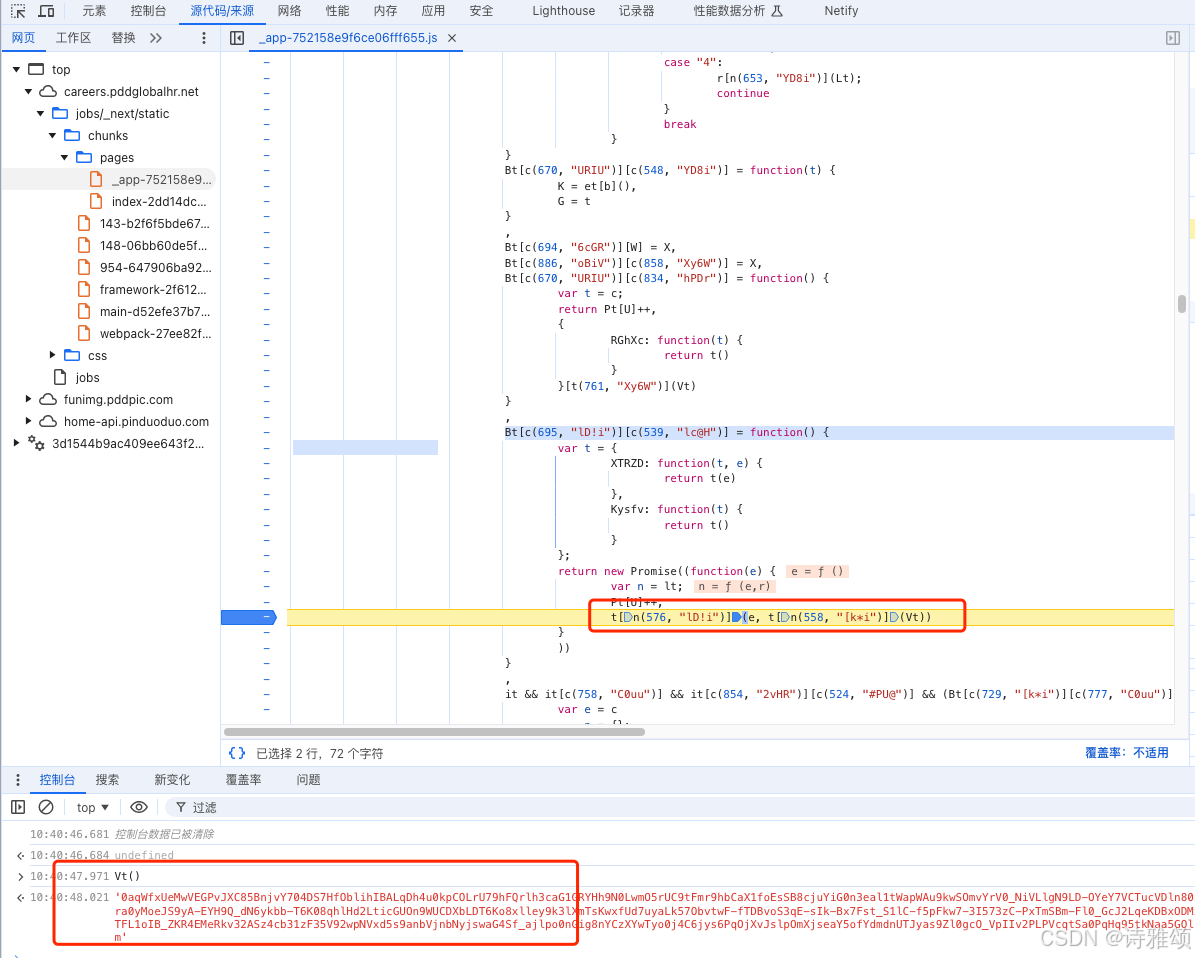Click the active breakpoint marker in gutter

pyautogui.click(x=248, y=617)
